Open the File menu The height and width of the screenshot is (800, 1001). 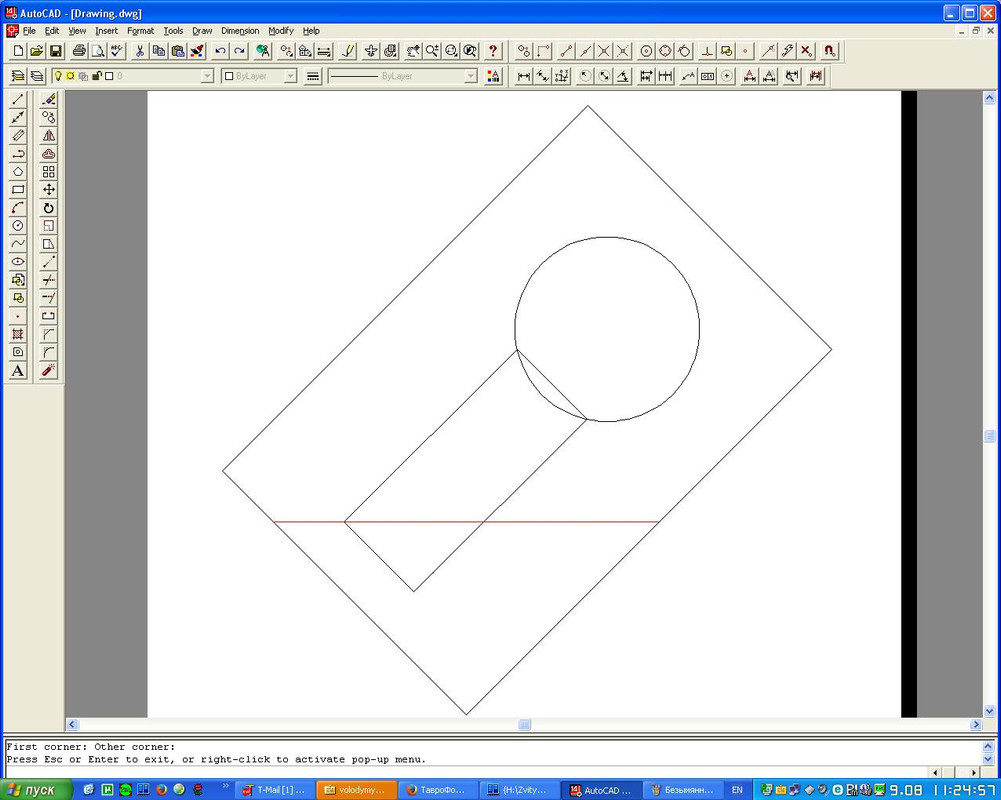(29, 31)
